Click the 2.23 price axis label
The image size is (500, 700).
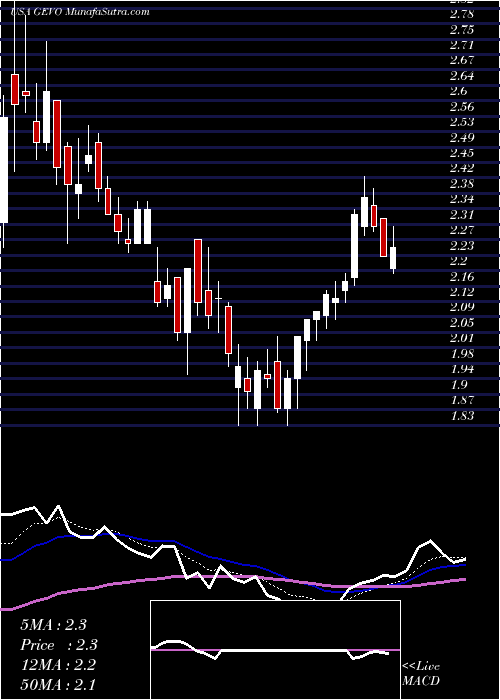462,246
